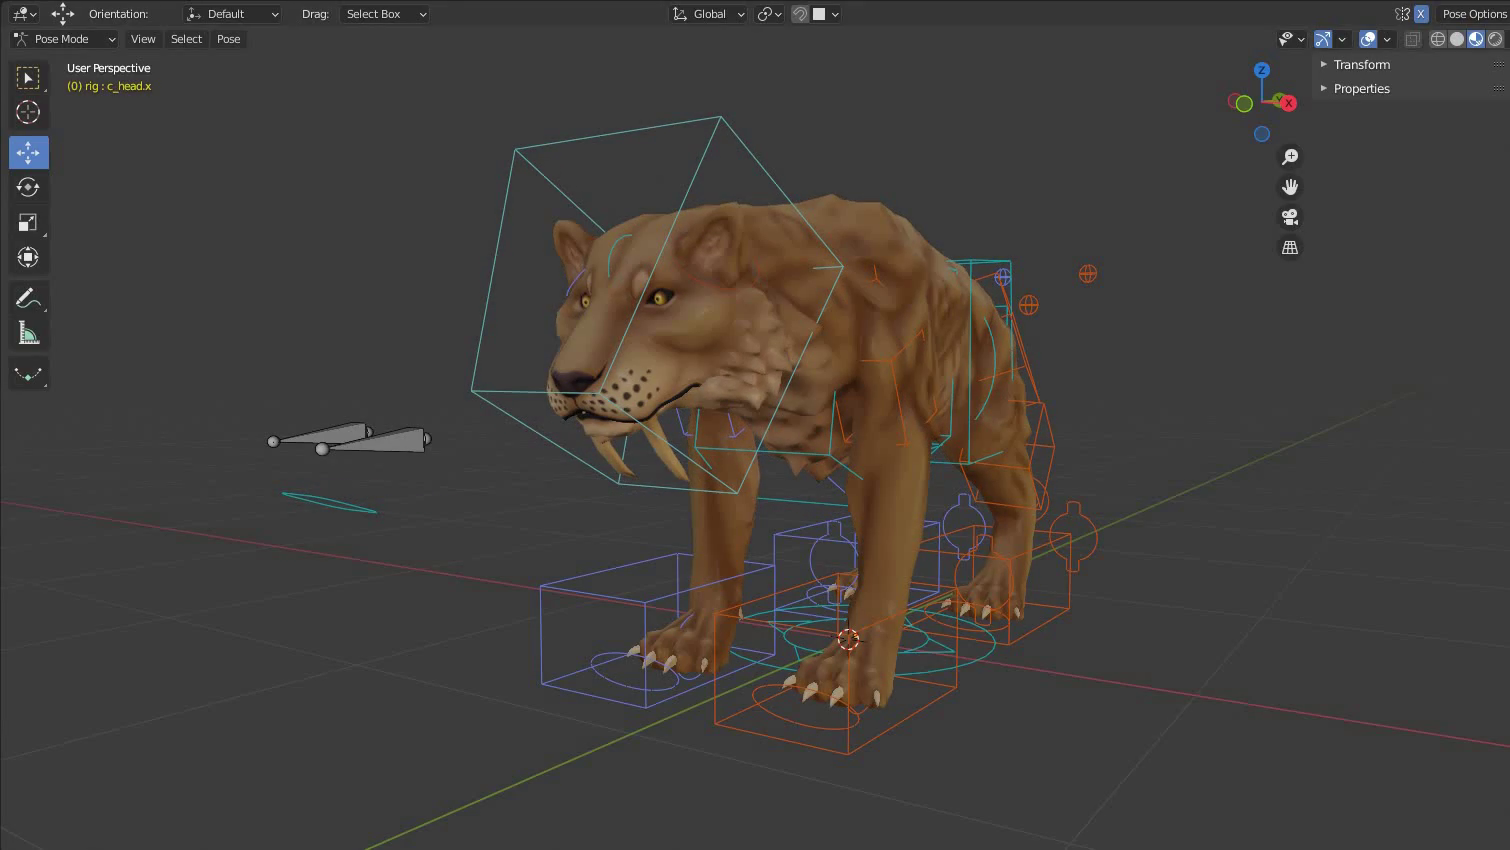Toggle the camera view icon
Screen dimensions: 1510x850
1290,217
